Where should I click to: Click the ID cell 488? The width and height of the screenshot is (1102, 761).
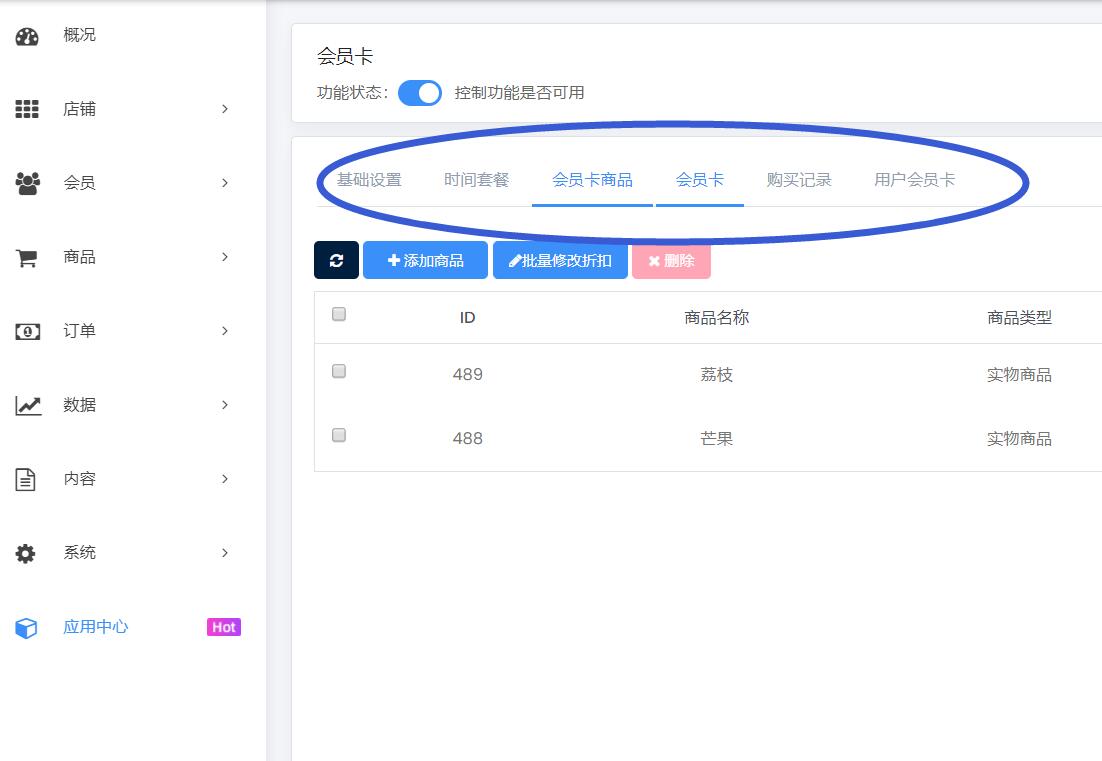(x=467, y=438)
